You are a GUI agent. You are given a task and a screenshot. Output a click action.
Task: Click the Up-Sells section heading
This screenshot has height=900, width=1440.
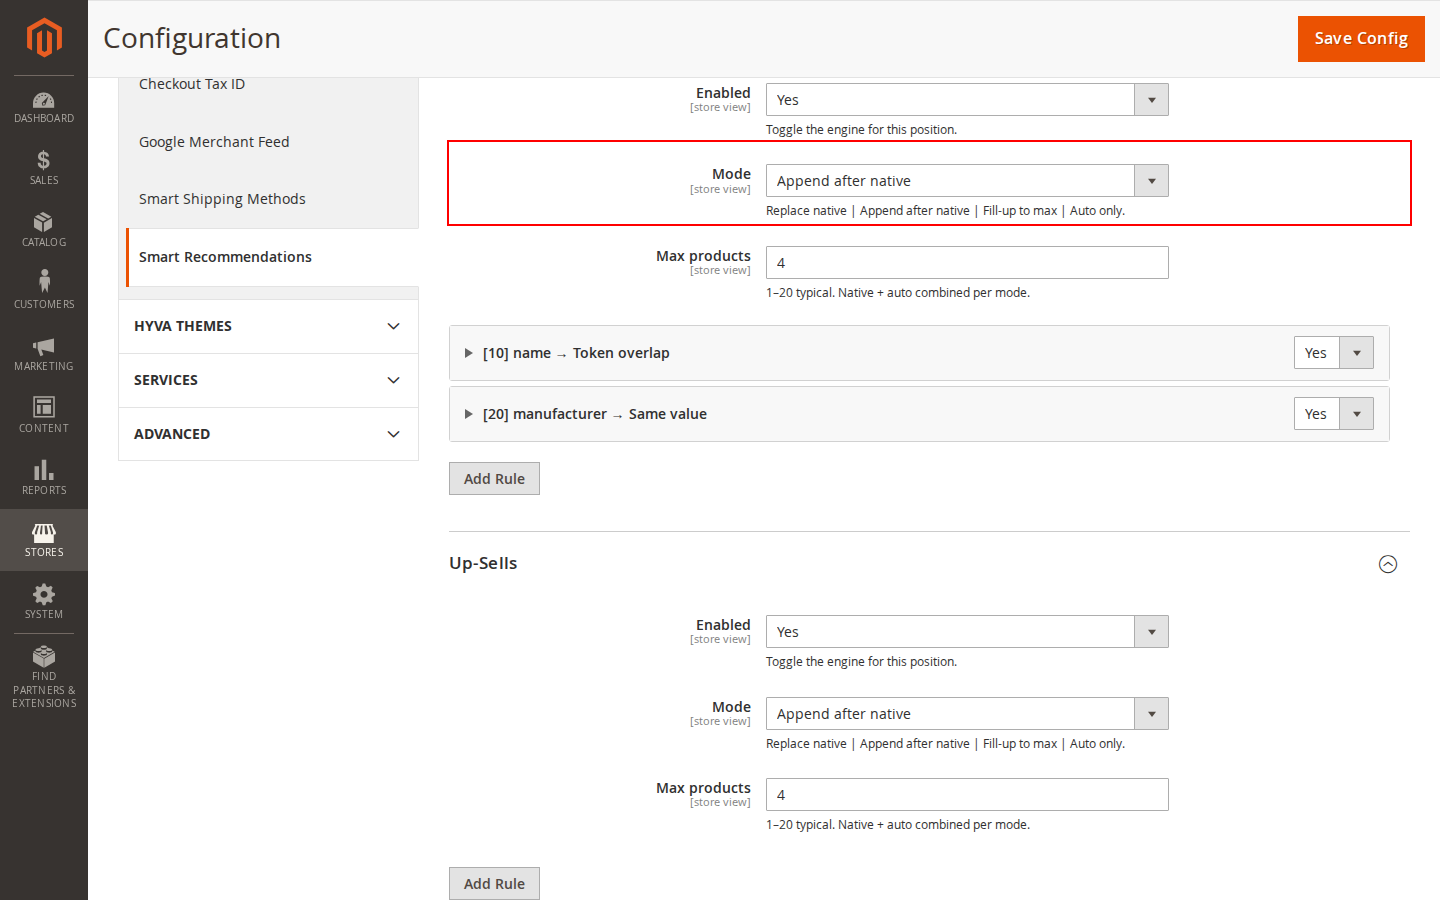483,563
